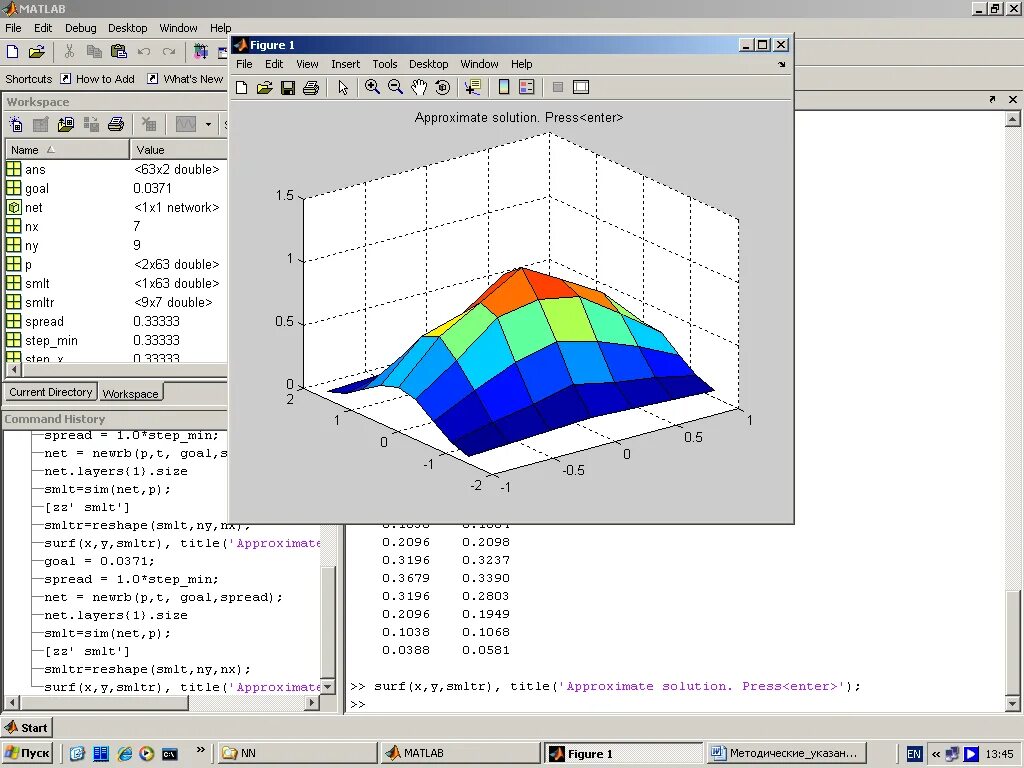Click Open Selection icon in Workspace toolbar

pos(40,124)
